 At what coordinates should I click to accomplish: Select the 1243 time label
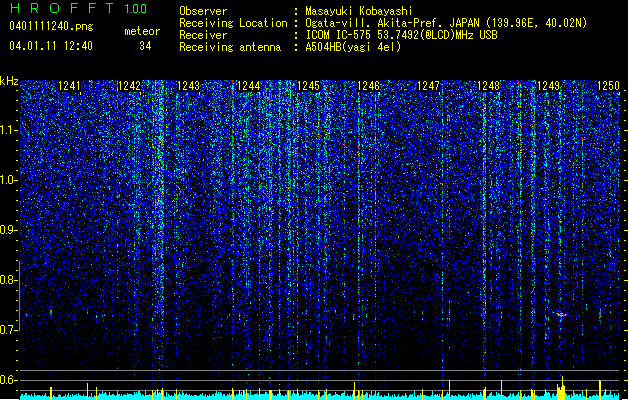pos(189,86)
